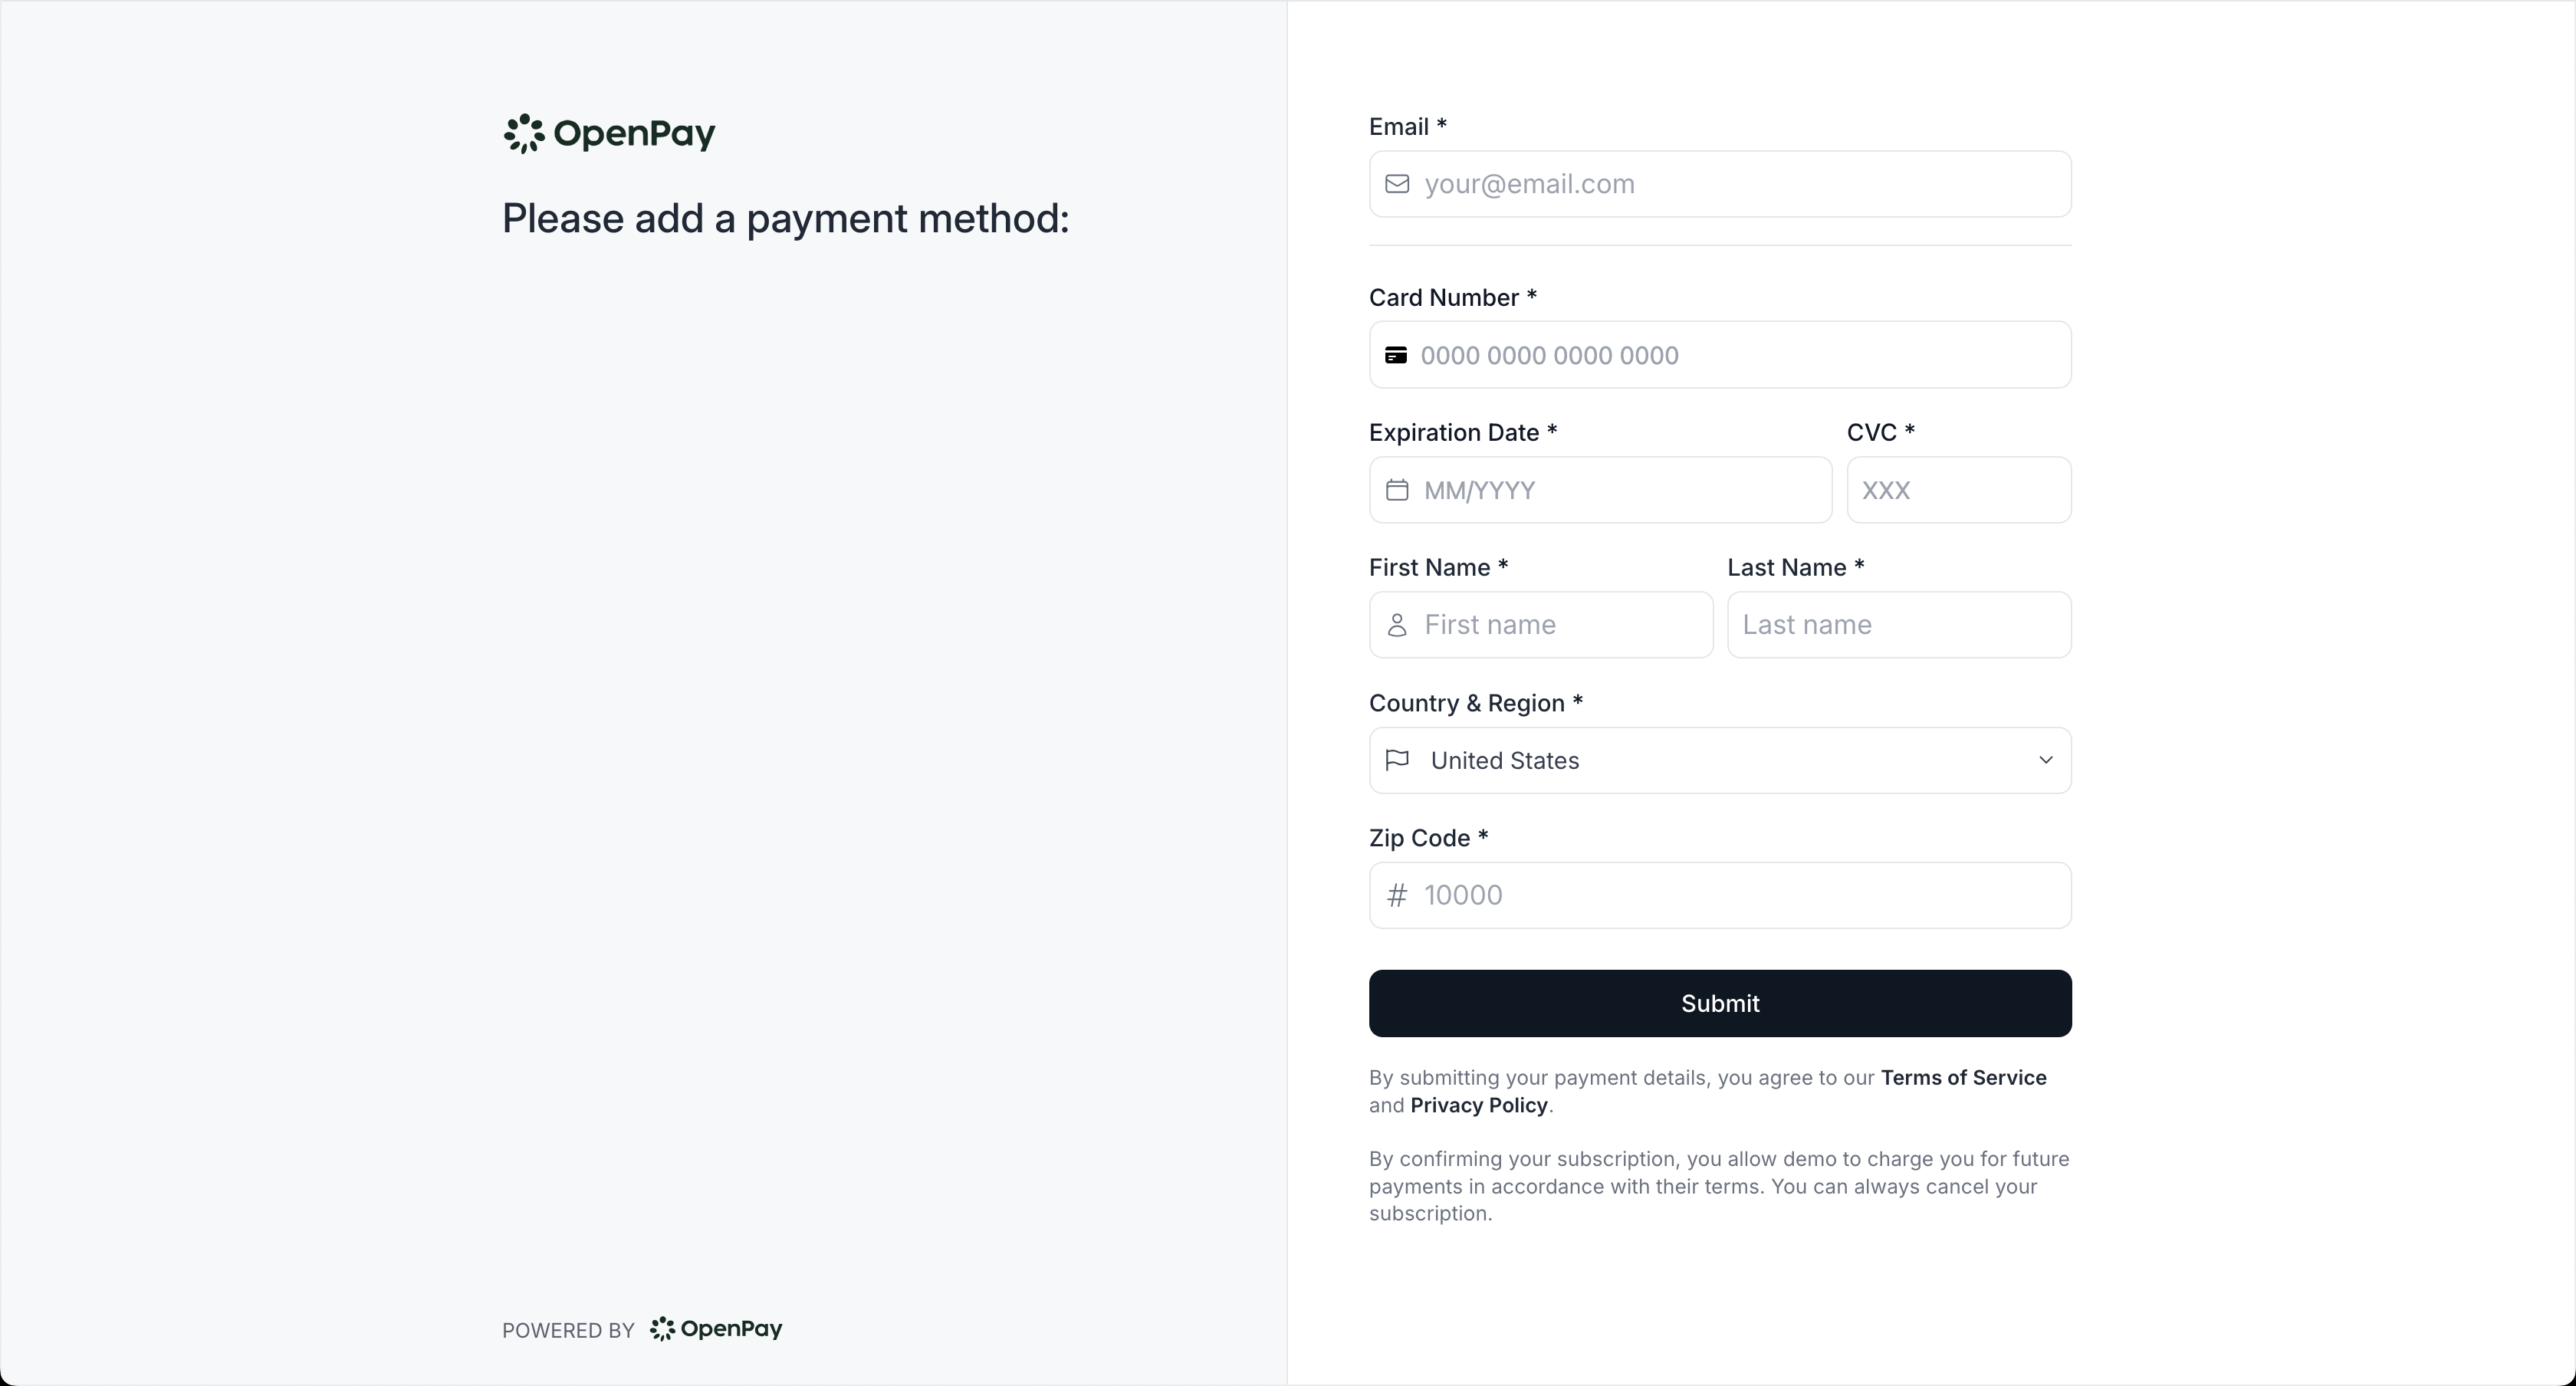2576x1386 pixels.
Task: Click the person icon in First Name
Action: coord(1397,625)
